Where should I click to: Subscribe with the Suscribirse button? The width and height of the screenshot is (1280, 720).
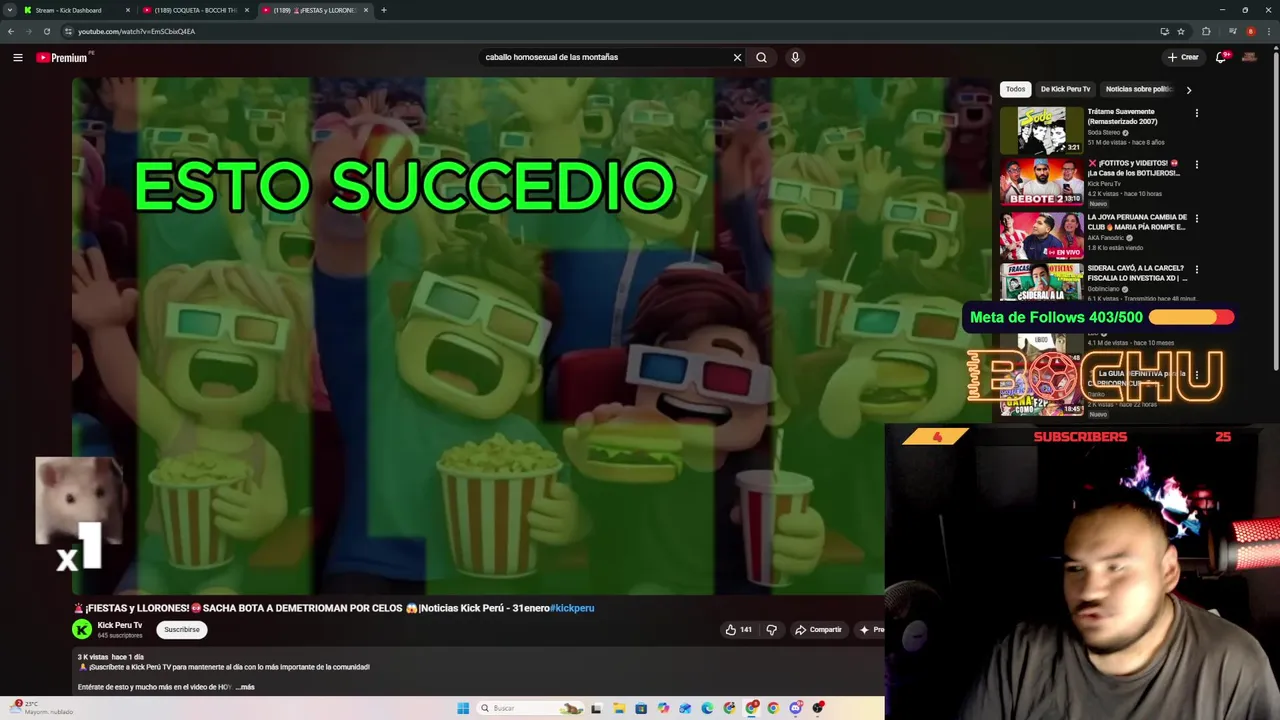coord(182,629)
